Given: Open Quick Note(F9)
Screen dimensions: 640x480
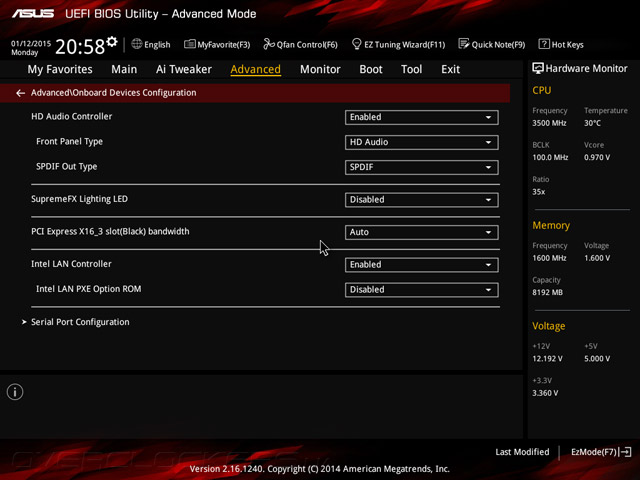Looking at the screenshot, I should pos(491,44).
